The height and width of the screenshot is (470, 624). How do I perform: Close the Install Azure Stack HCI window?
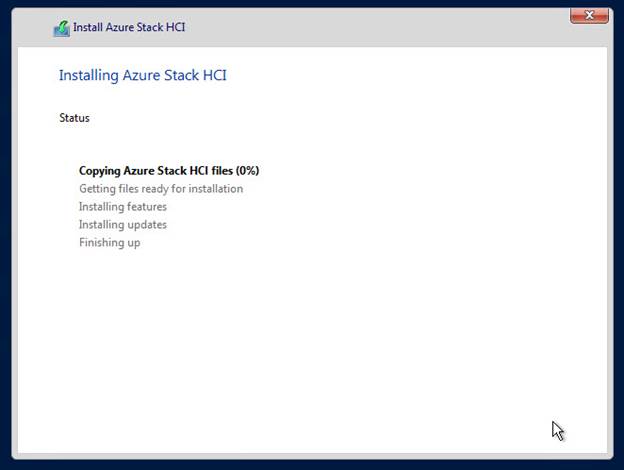point(589,16)
